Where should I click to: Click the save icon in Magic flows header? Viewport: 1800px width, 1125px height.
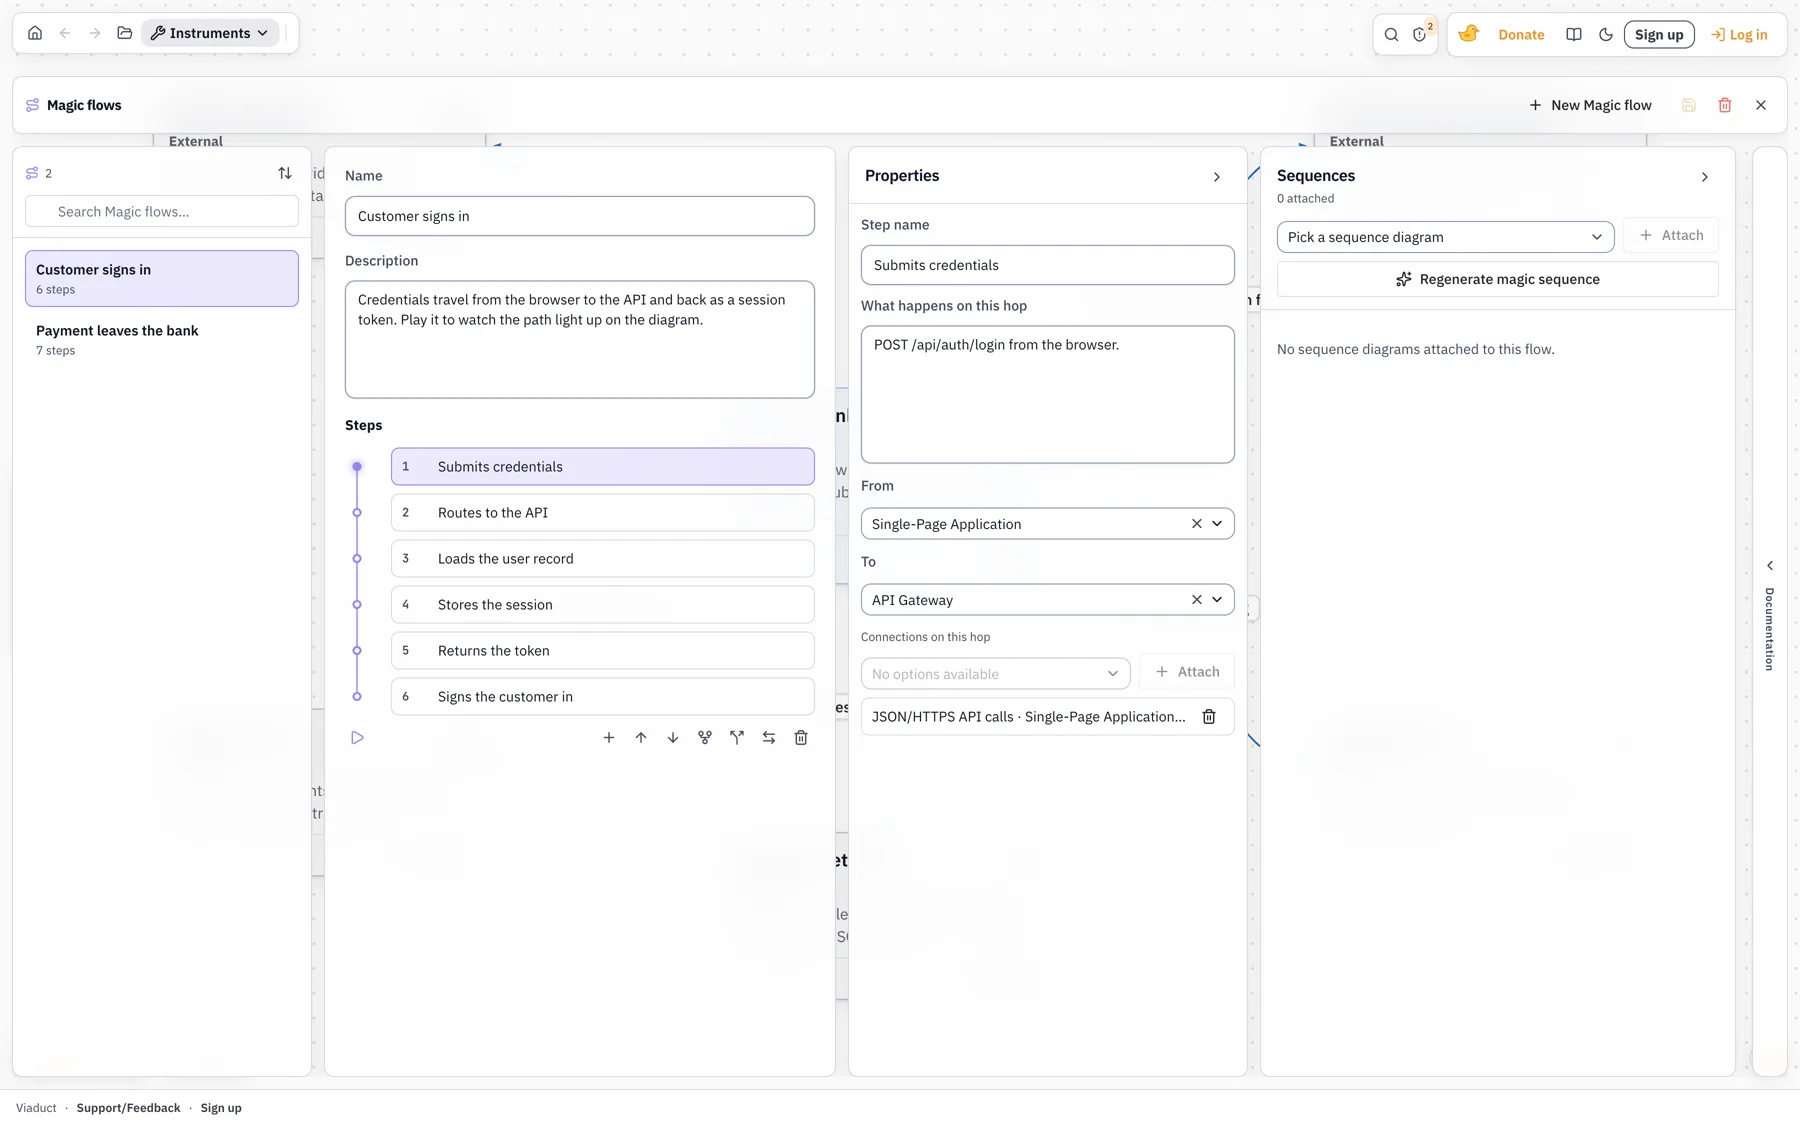tap(1689, 105)
